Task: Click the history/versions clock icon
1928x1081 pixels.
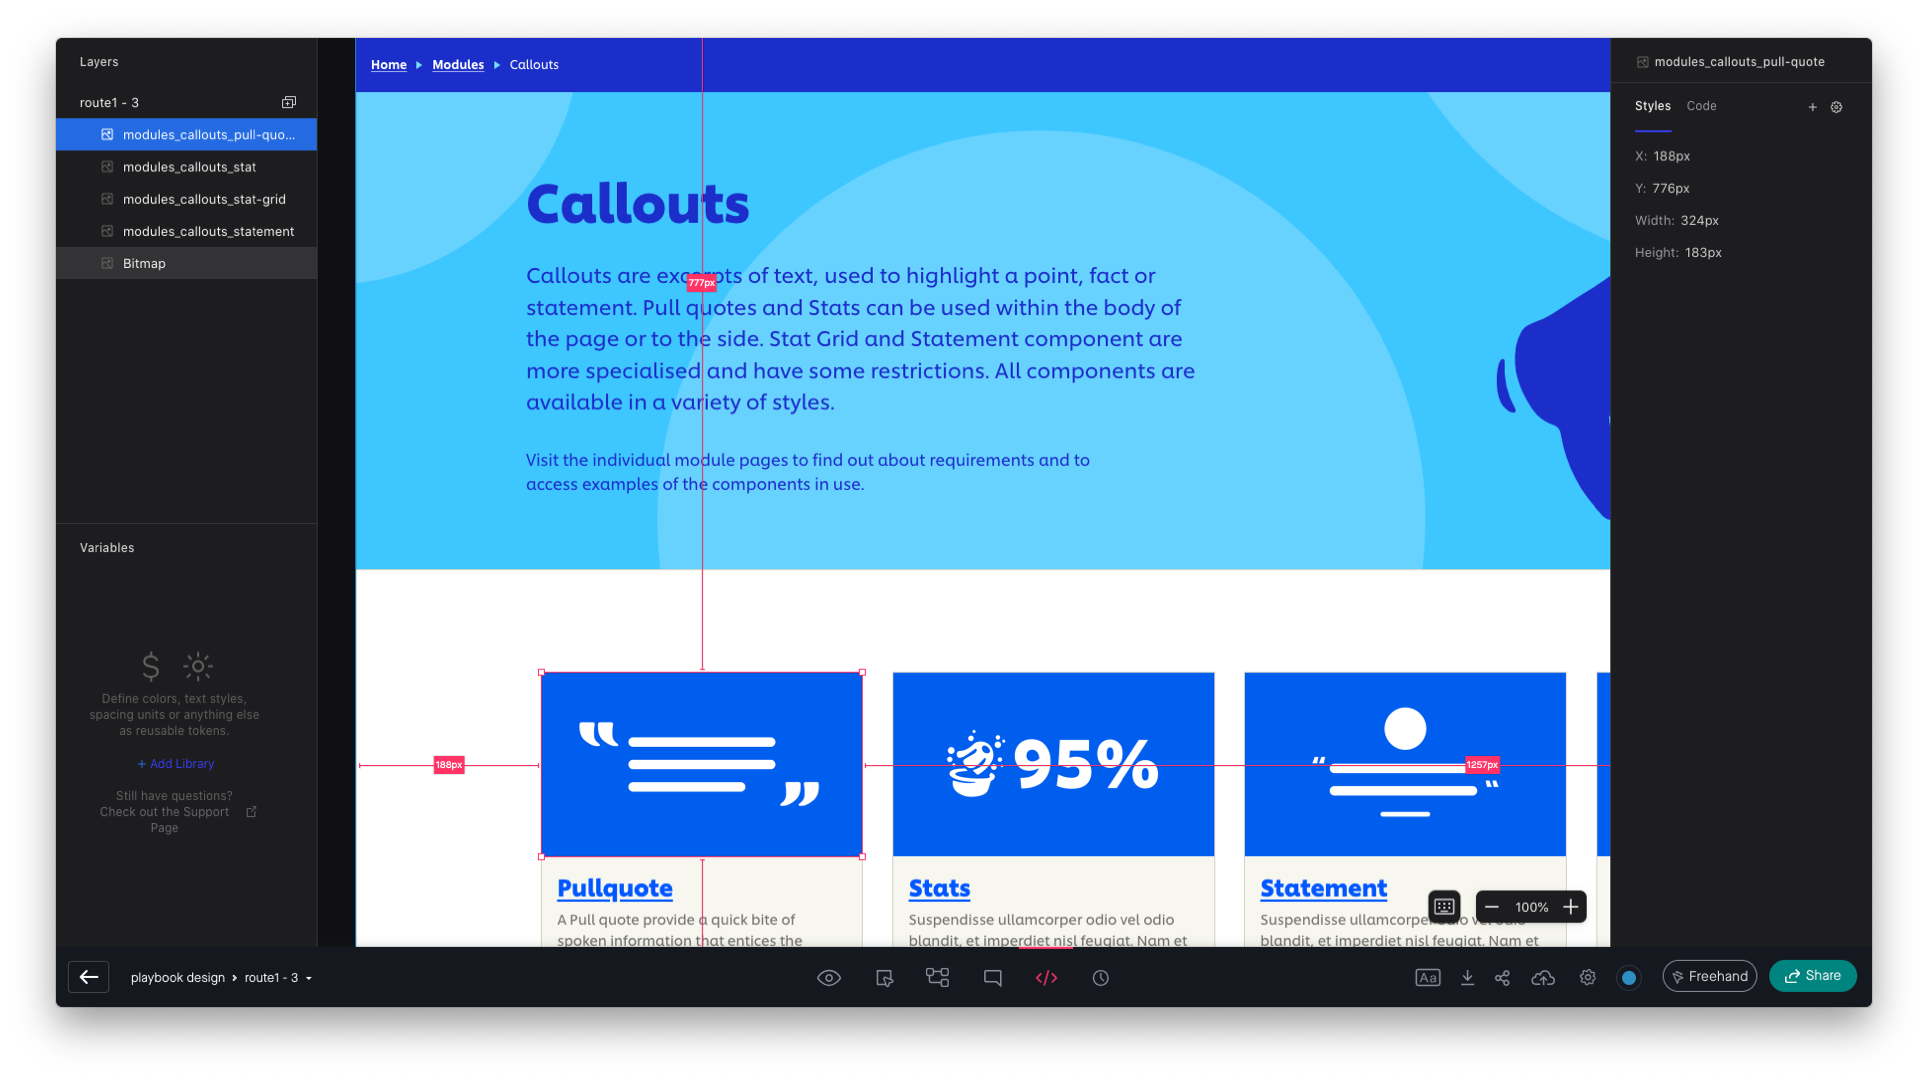Action: click(x=1099, y=978)
